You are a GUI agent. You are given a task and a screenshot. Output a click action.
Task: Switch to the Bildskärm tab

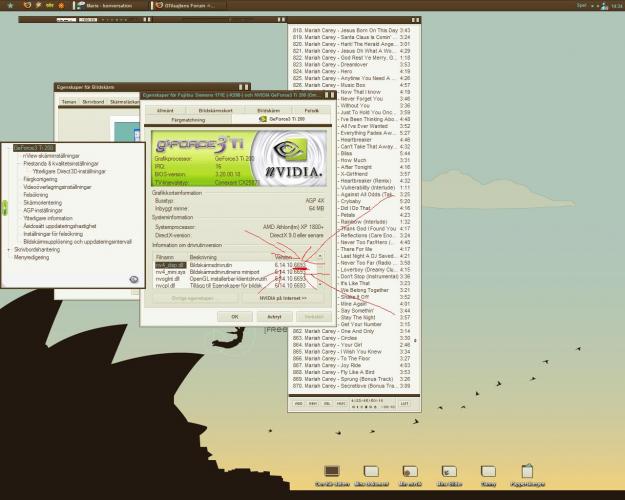[269, 110]
